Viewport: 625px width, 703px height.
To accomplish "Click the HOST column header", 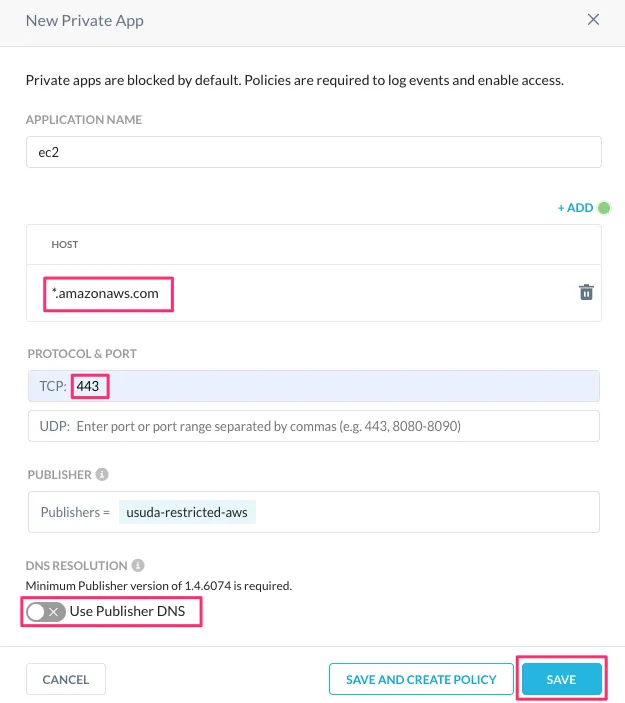I will (65, 244).
